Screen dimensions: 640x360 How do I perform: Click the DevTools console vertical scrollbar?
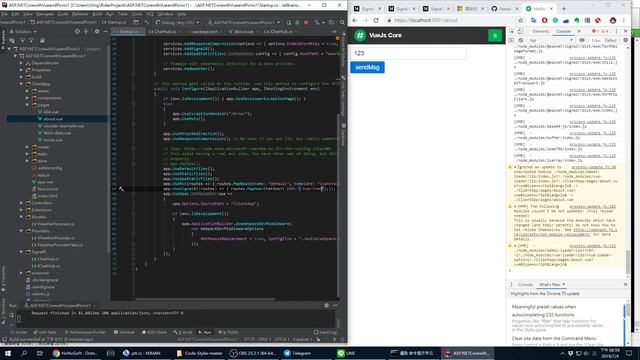(628, 261)
